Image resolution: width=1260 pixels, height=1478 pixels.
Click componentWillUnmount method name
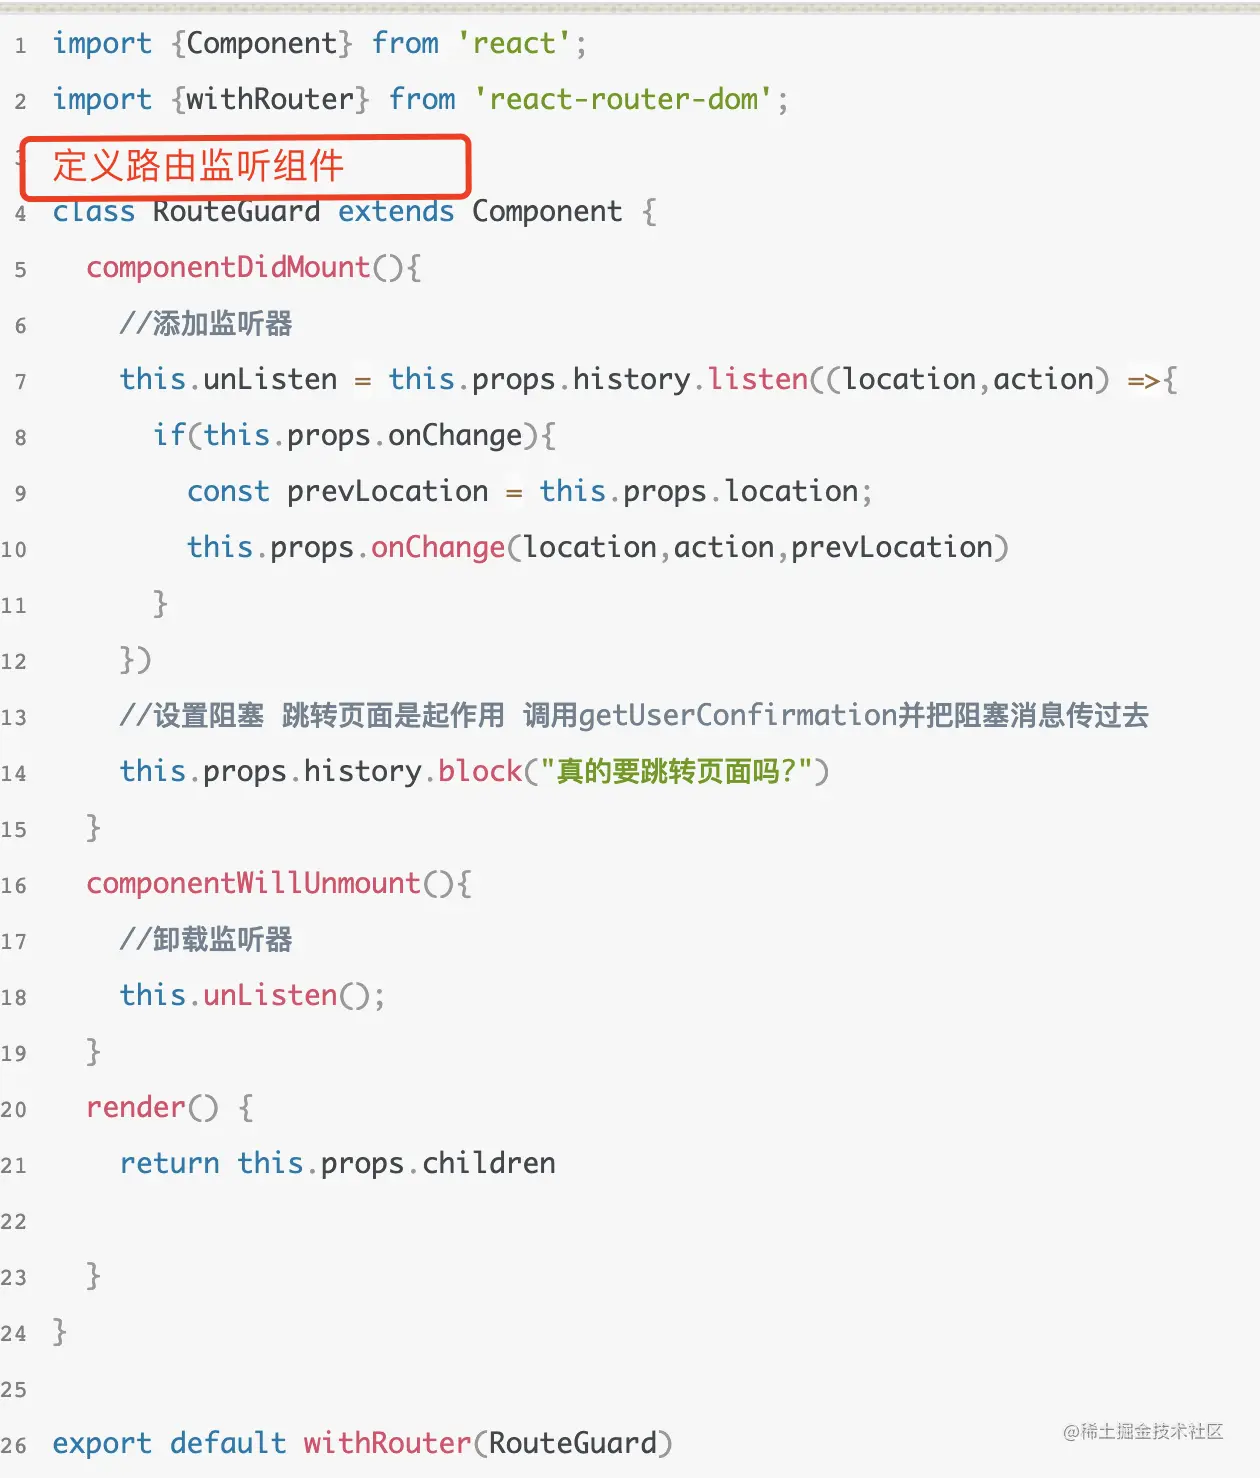coord(253,884)
